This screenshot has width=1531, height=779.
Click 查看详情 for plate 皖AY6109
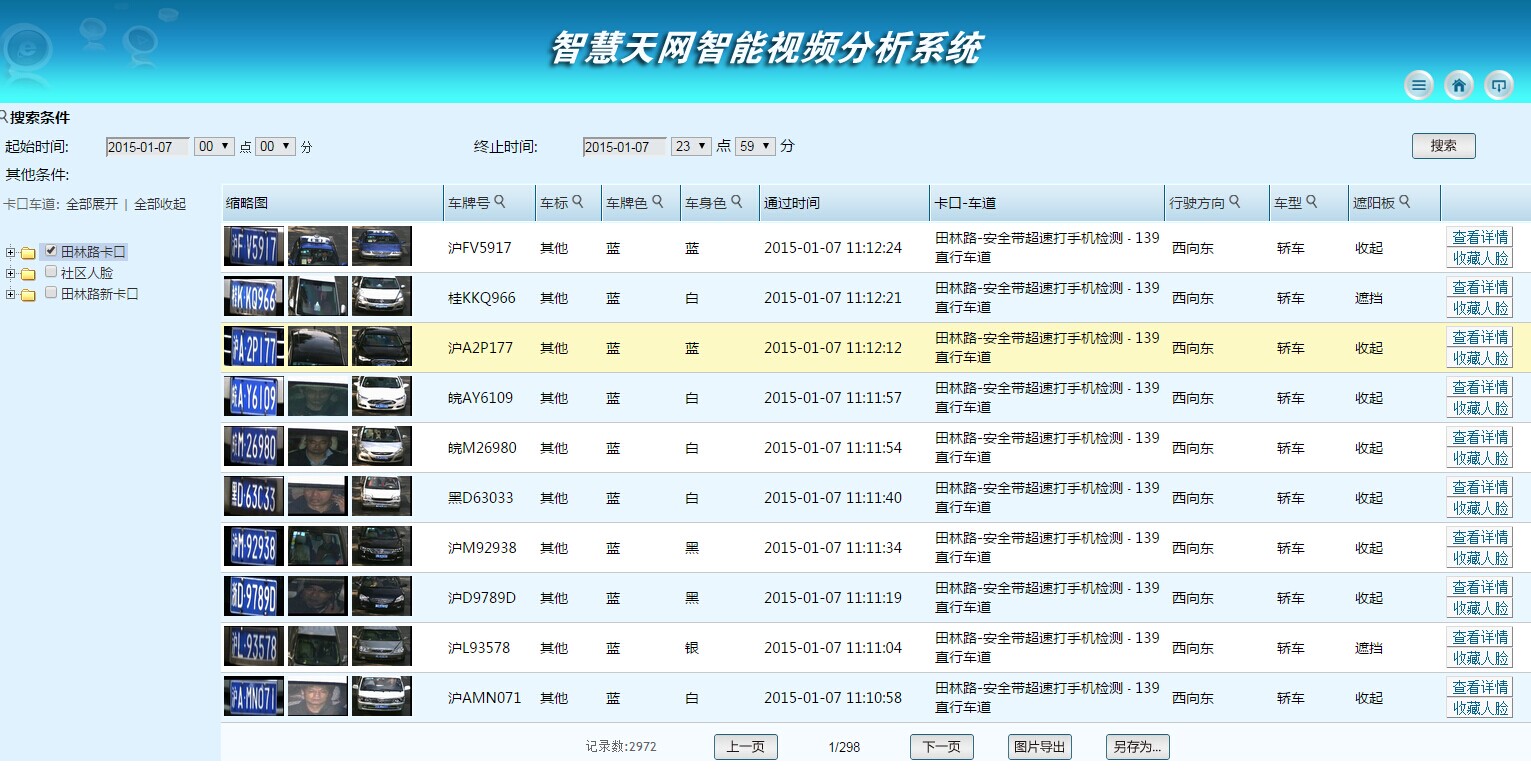pos(1480,387)
